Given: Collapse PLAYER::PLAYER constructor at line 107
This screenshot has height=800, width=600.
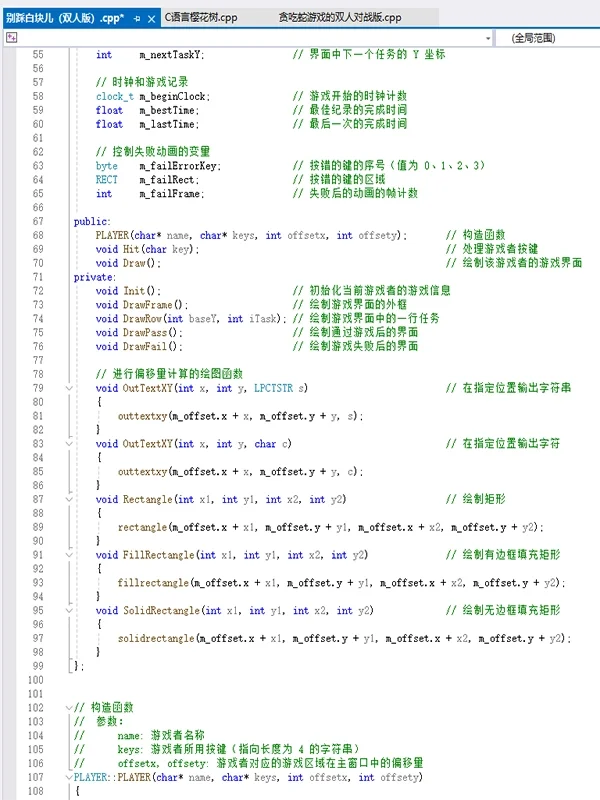Looking at the screenshot, I should coord(69,778).
